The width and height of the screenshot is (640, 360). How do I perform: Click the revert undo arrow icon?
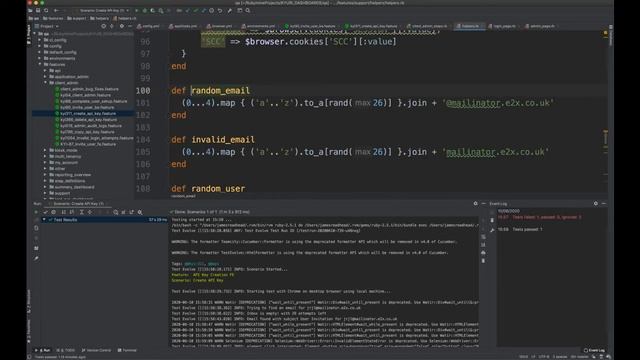tap(220, 11)
